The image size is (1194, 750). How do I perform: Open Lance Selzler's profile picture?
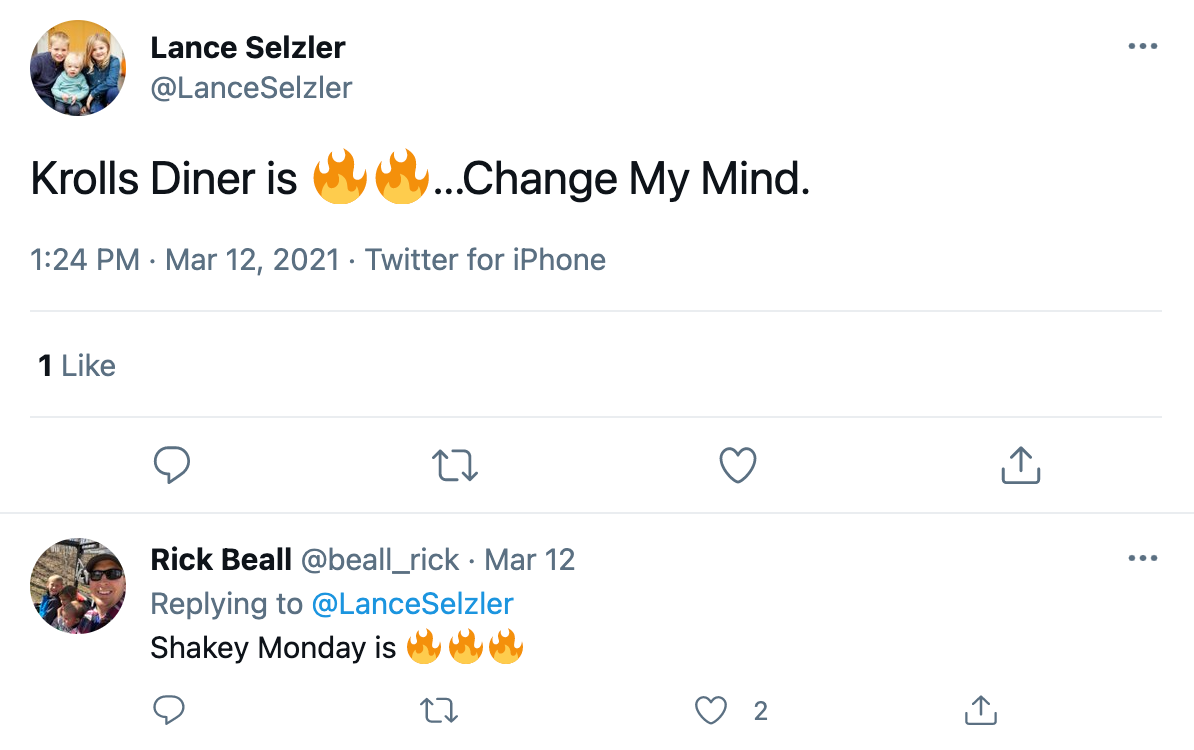[78, 67]
